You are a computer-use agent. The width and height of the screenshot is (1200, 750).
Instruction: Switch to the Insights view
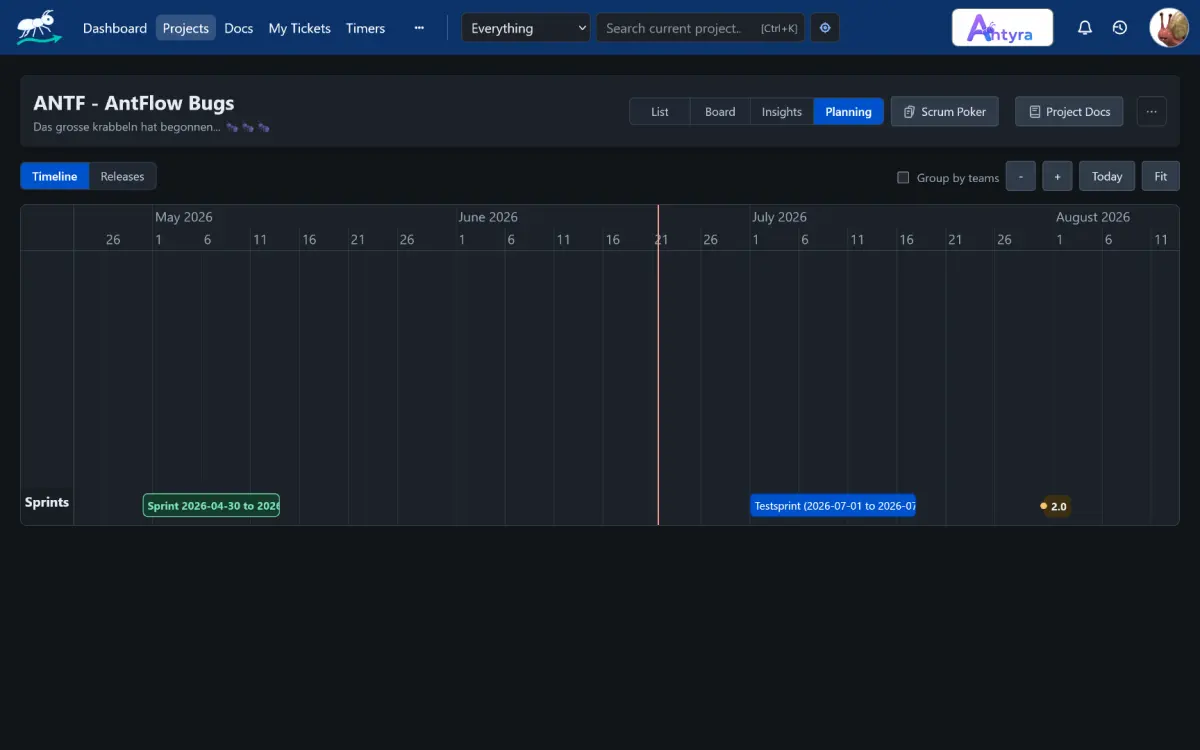(x=782, y=112)
